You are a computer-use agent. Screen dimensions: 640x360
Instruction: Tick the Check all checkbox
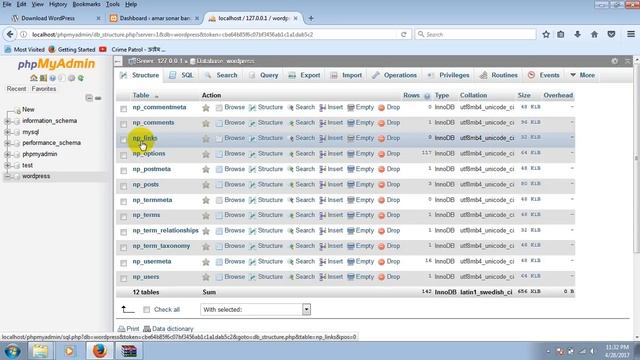click(147, 310)
